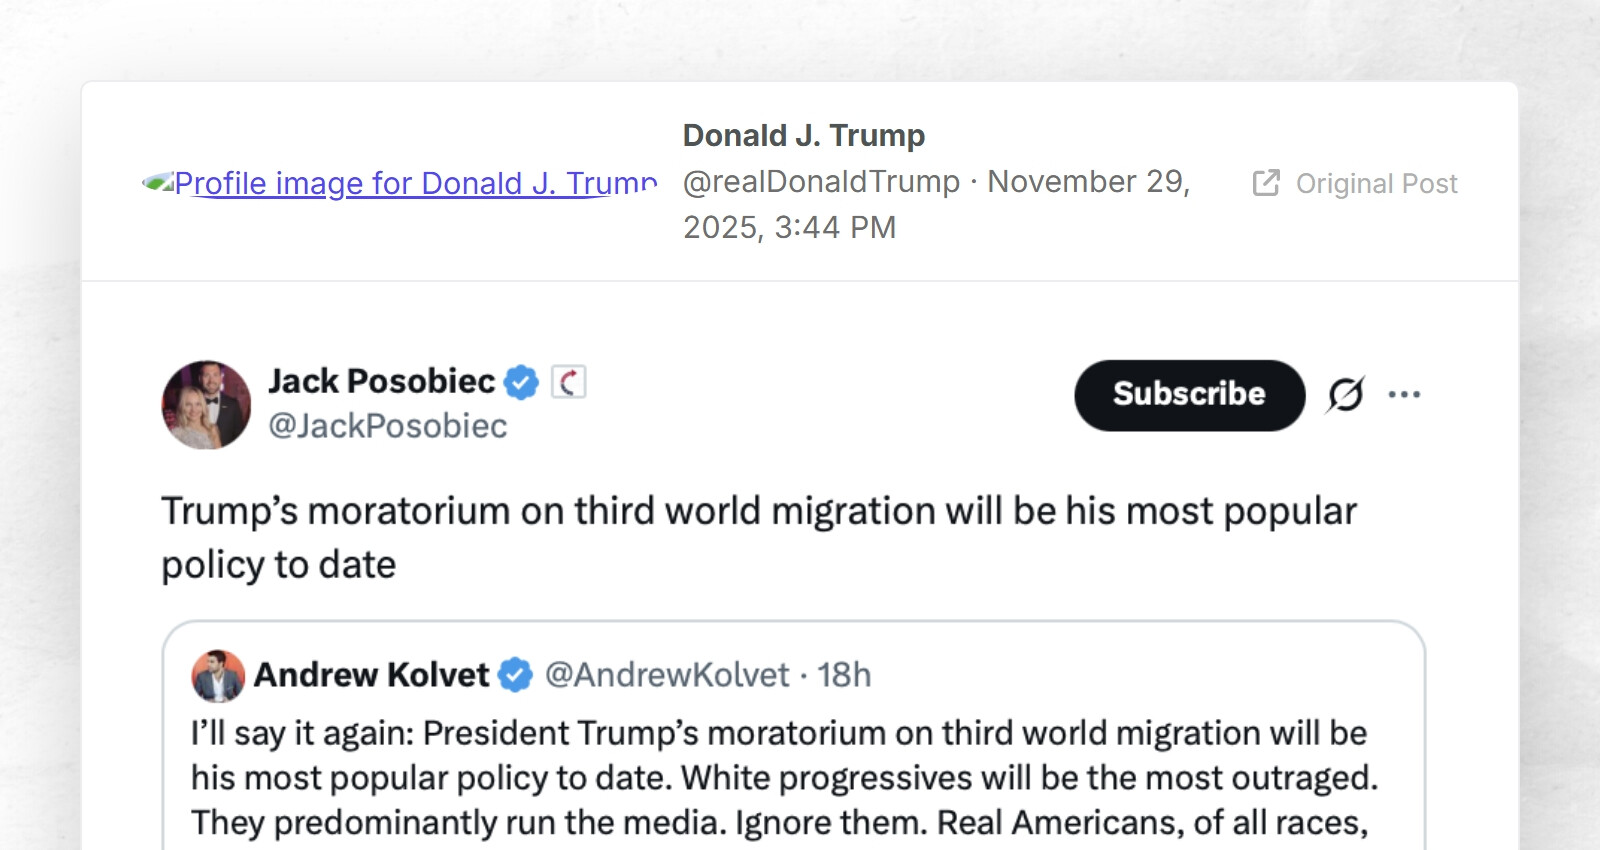
Task: Click the Original Post external link icon
Action: tap(1265, 183)
